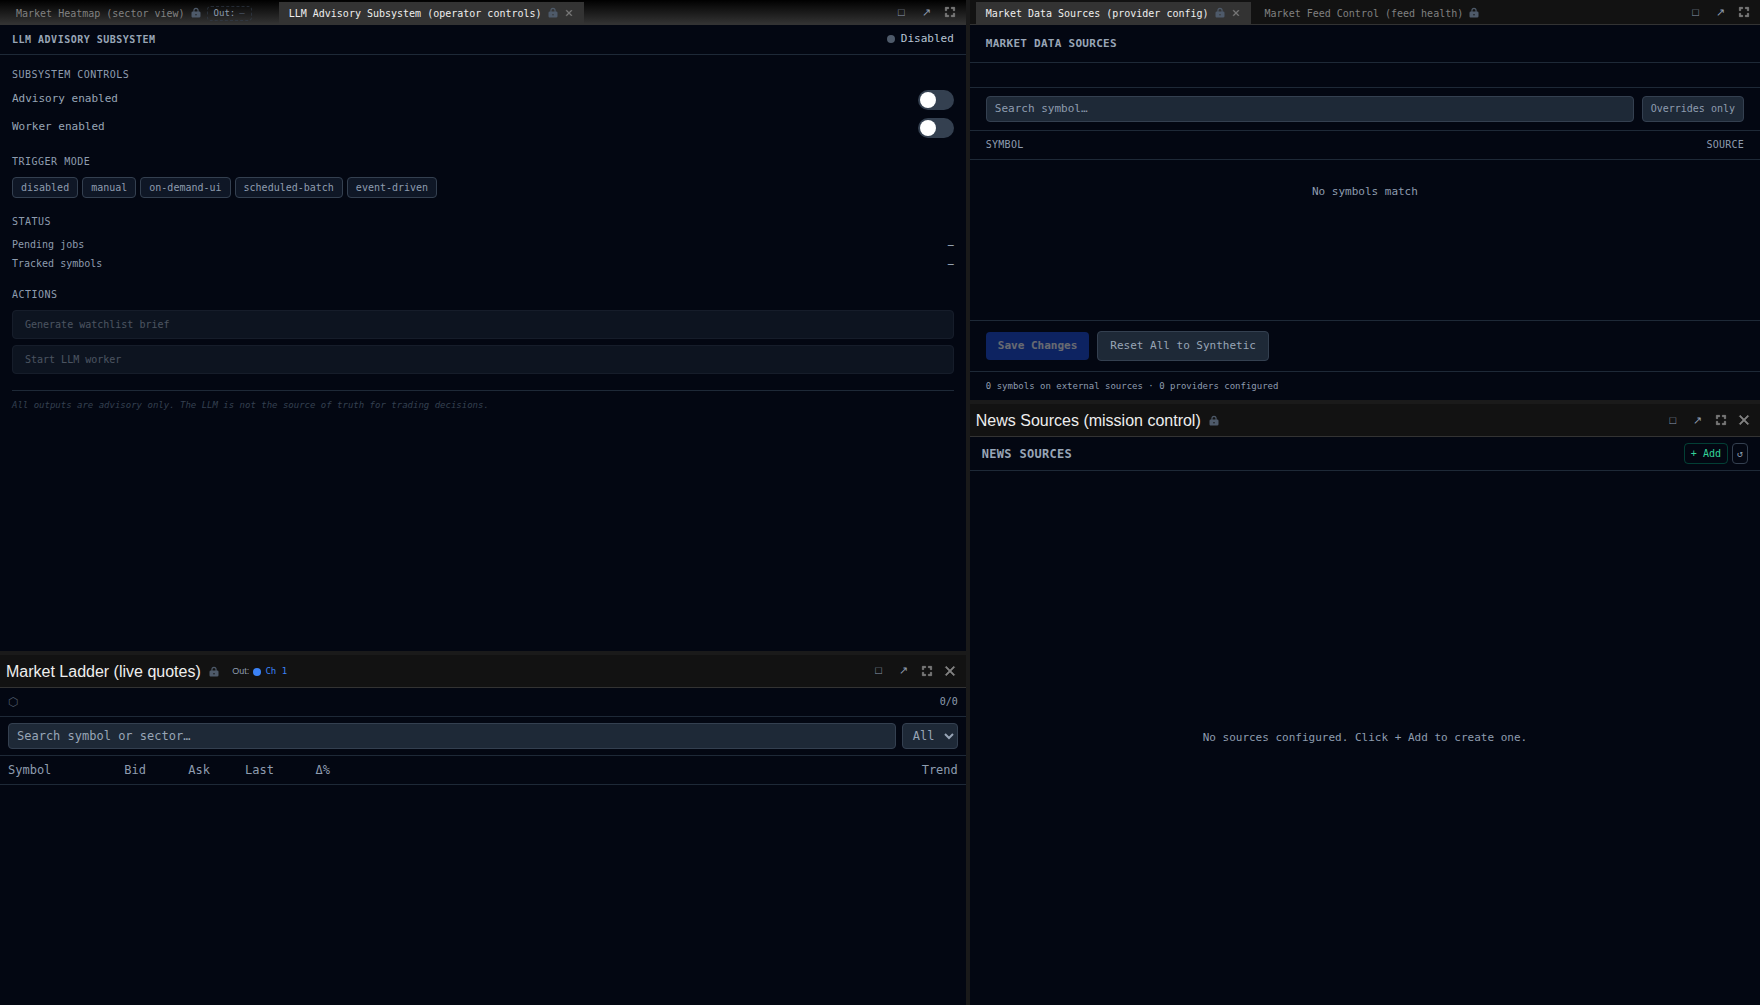Click square float icon in Market Data Sources header

click(1695, 13)
